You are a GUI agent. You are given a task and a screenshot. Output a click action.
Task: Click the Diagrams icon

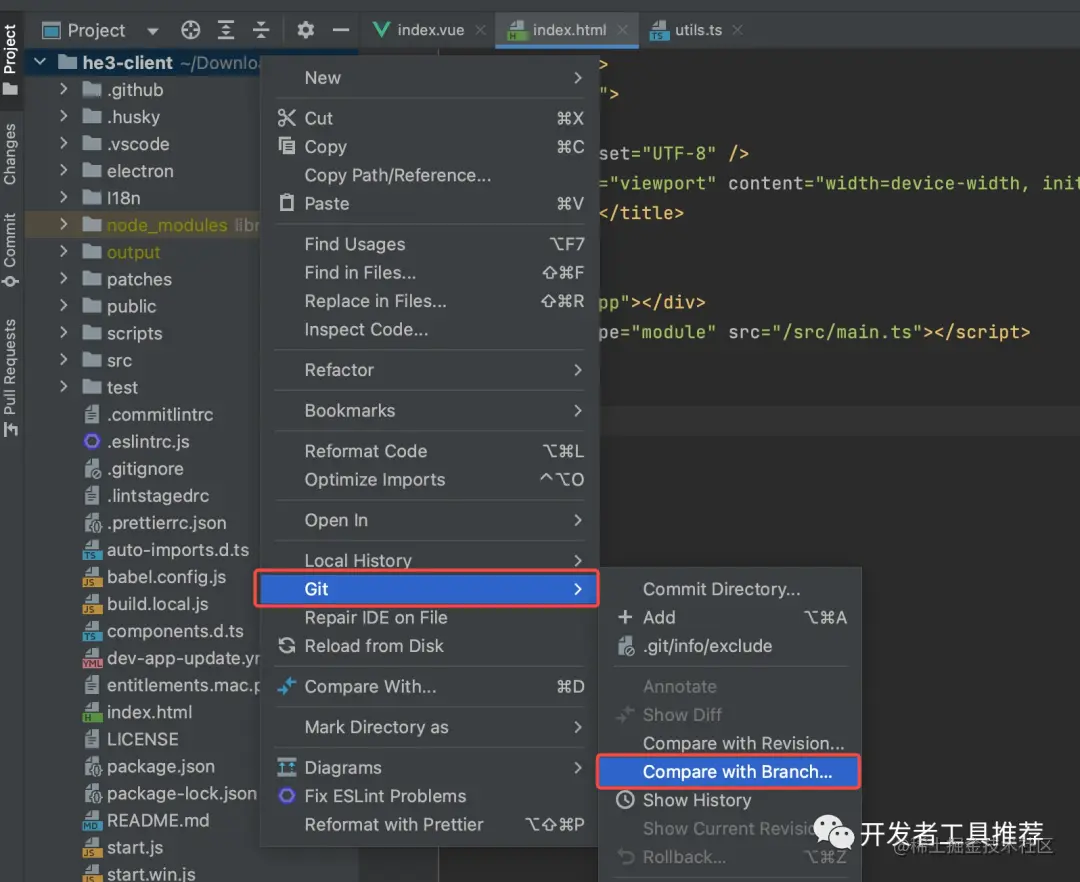click(287, 767)
